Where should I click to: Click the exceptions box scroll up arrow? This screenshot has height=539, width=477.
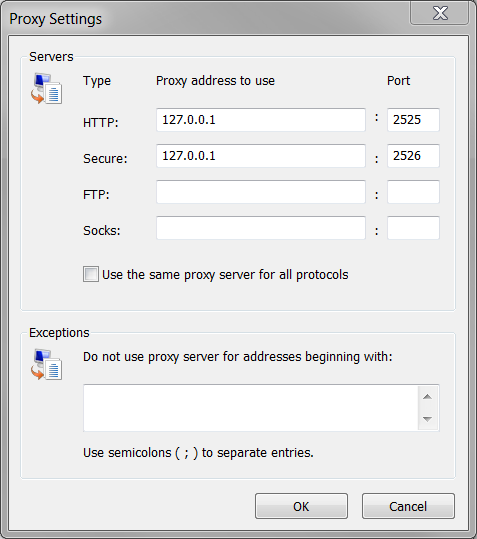(x=428, y=397)
